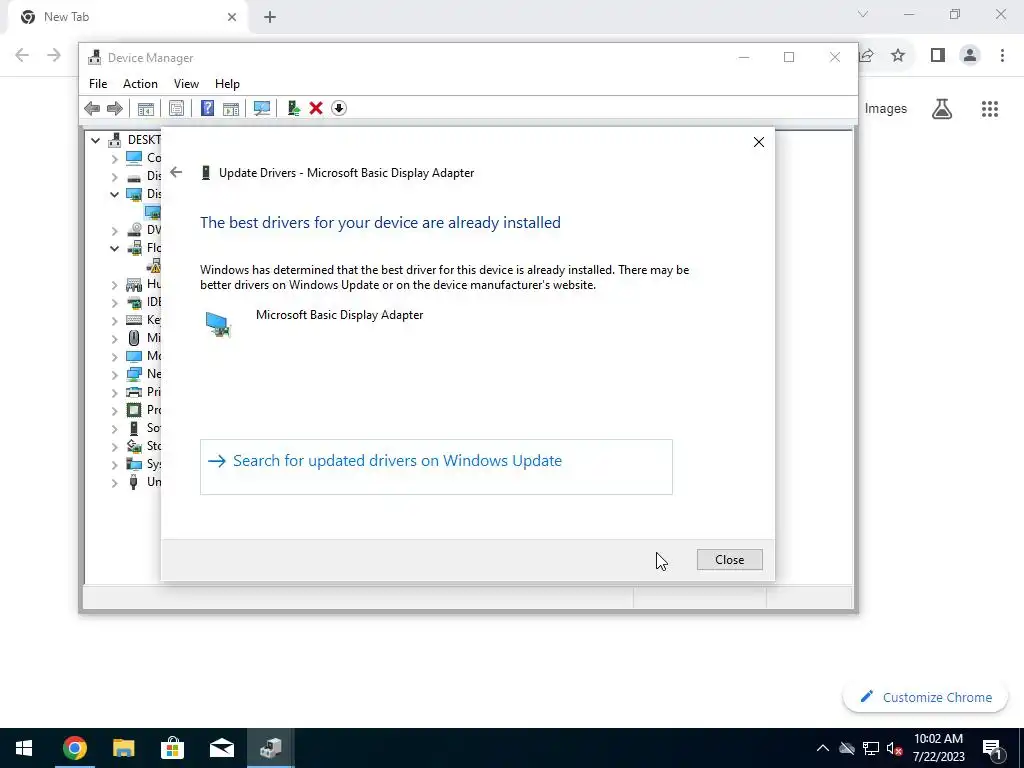Expand the System devices node chevron
The width and height of the screenshot is (1024, 768).
coord(114,464)
